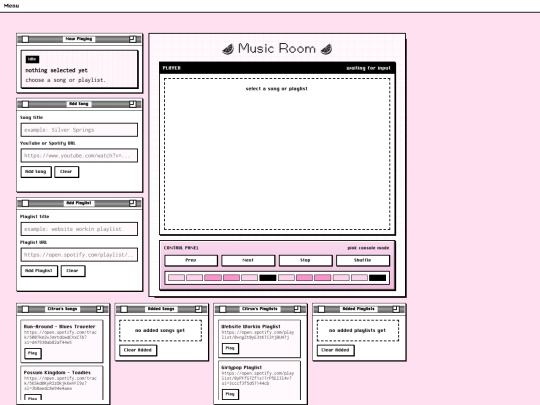
Task: Click the close box of Now Playing window
Action: [25, 39]
